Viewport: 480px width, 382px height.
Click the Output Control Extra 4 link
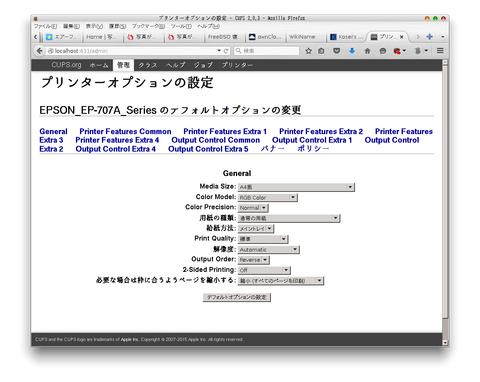click(116, 149)
